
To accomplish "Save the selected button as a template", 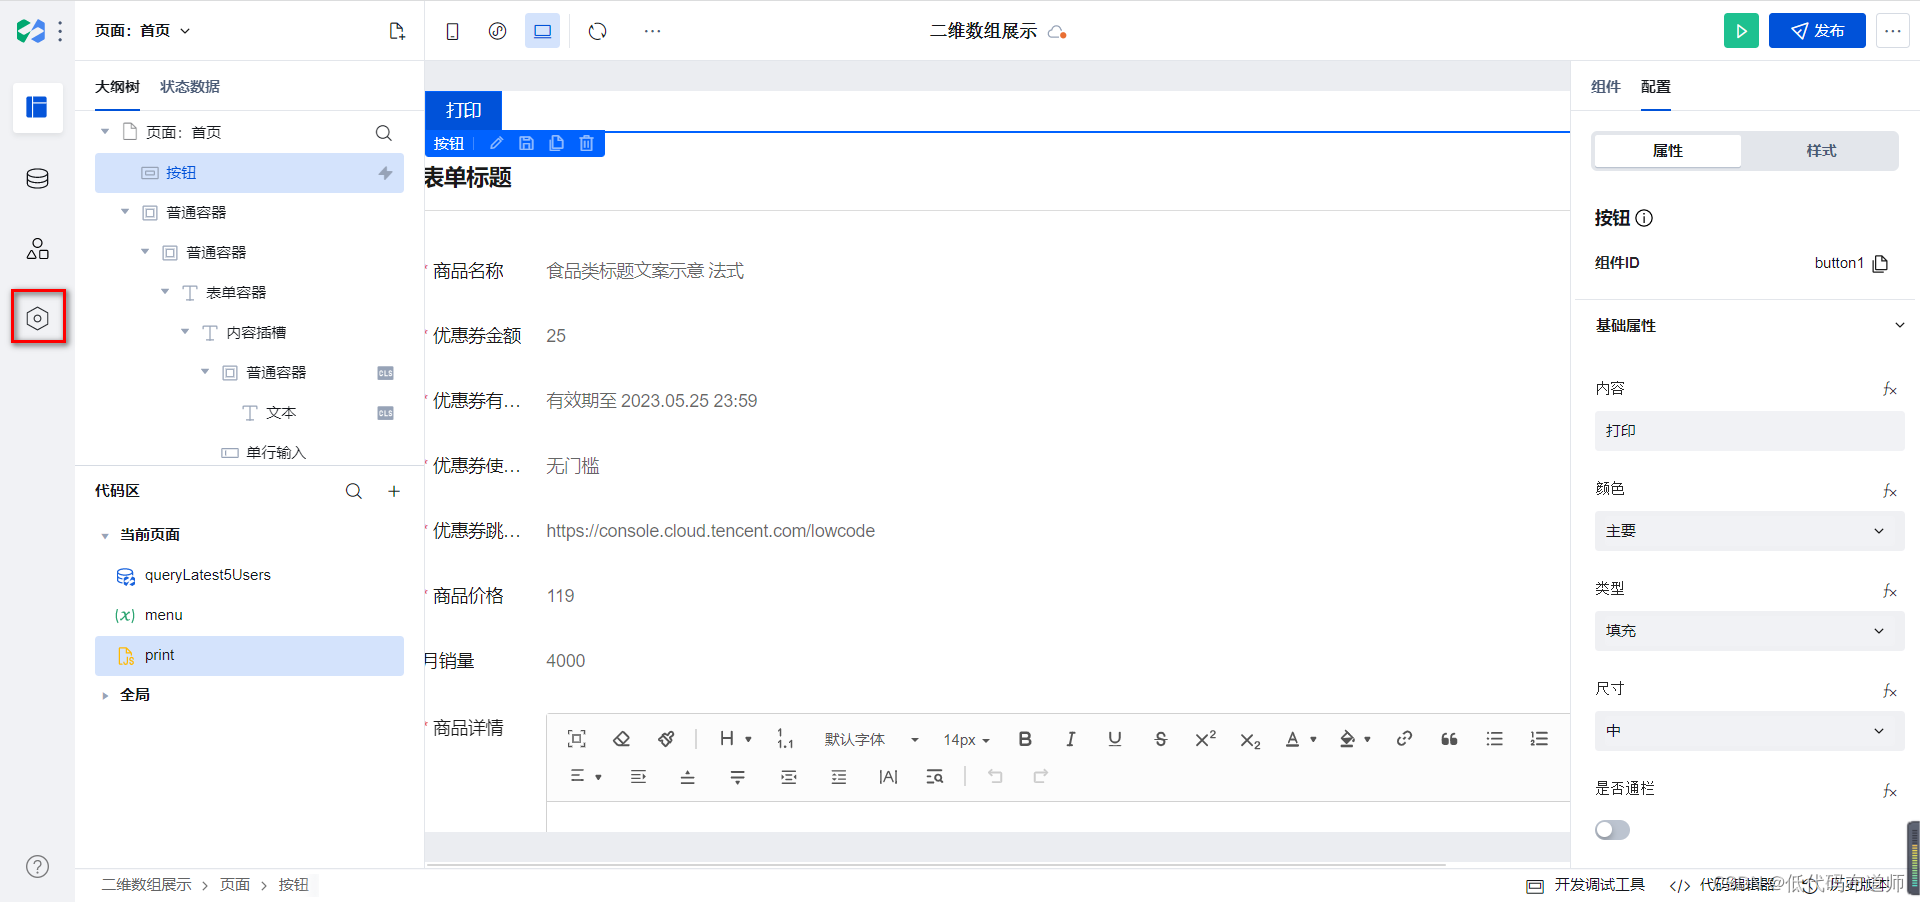I will coord(526,143).
